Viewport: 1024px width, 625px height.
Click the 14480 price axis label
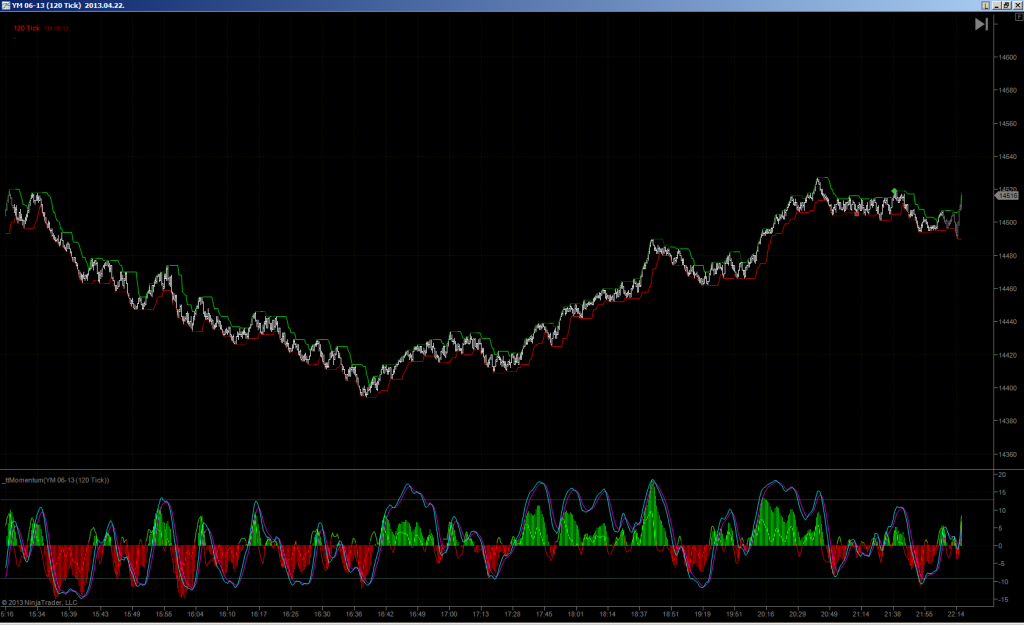click(1007, 256)
